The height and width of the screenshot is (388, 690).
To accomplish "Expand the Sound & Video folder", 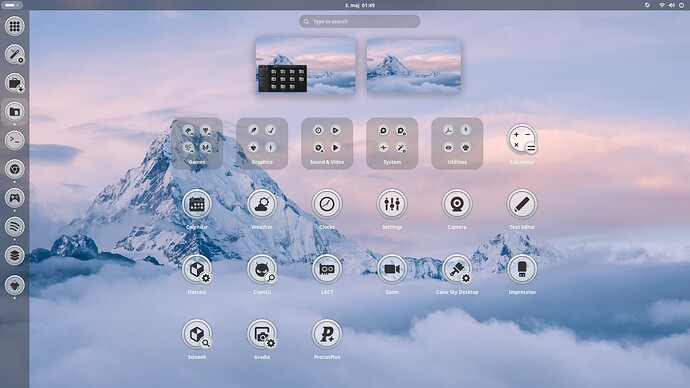I will click(327, 143).
